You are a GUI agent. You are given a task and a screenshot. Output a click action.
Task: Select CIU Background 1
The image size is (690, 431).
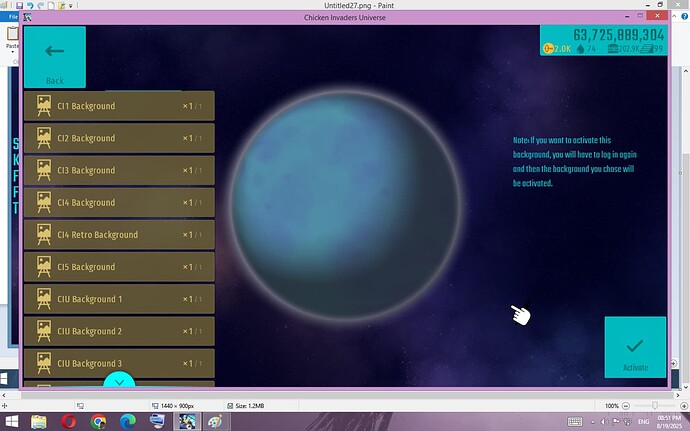pos(119,299)
